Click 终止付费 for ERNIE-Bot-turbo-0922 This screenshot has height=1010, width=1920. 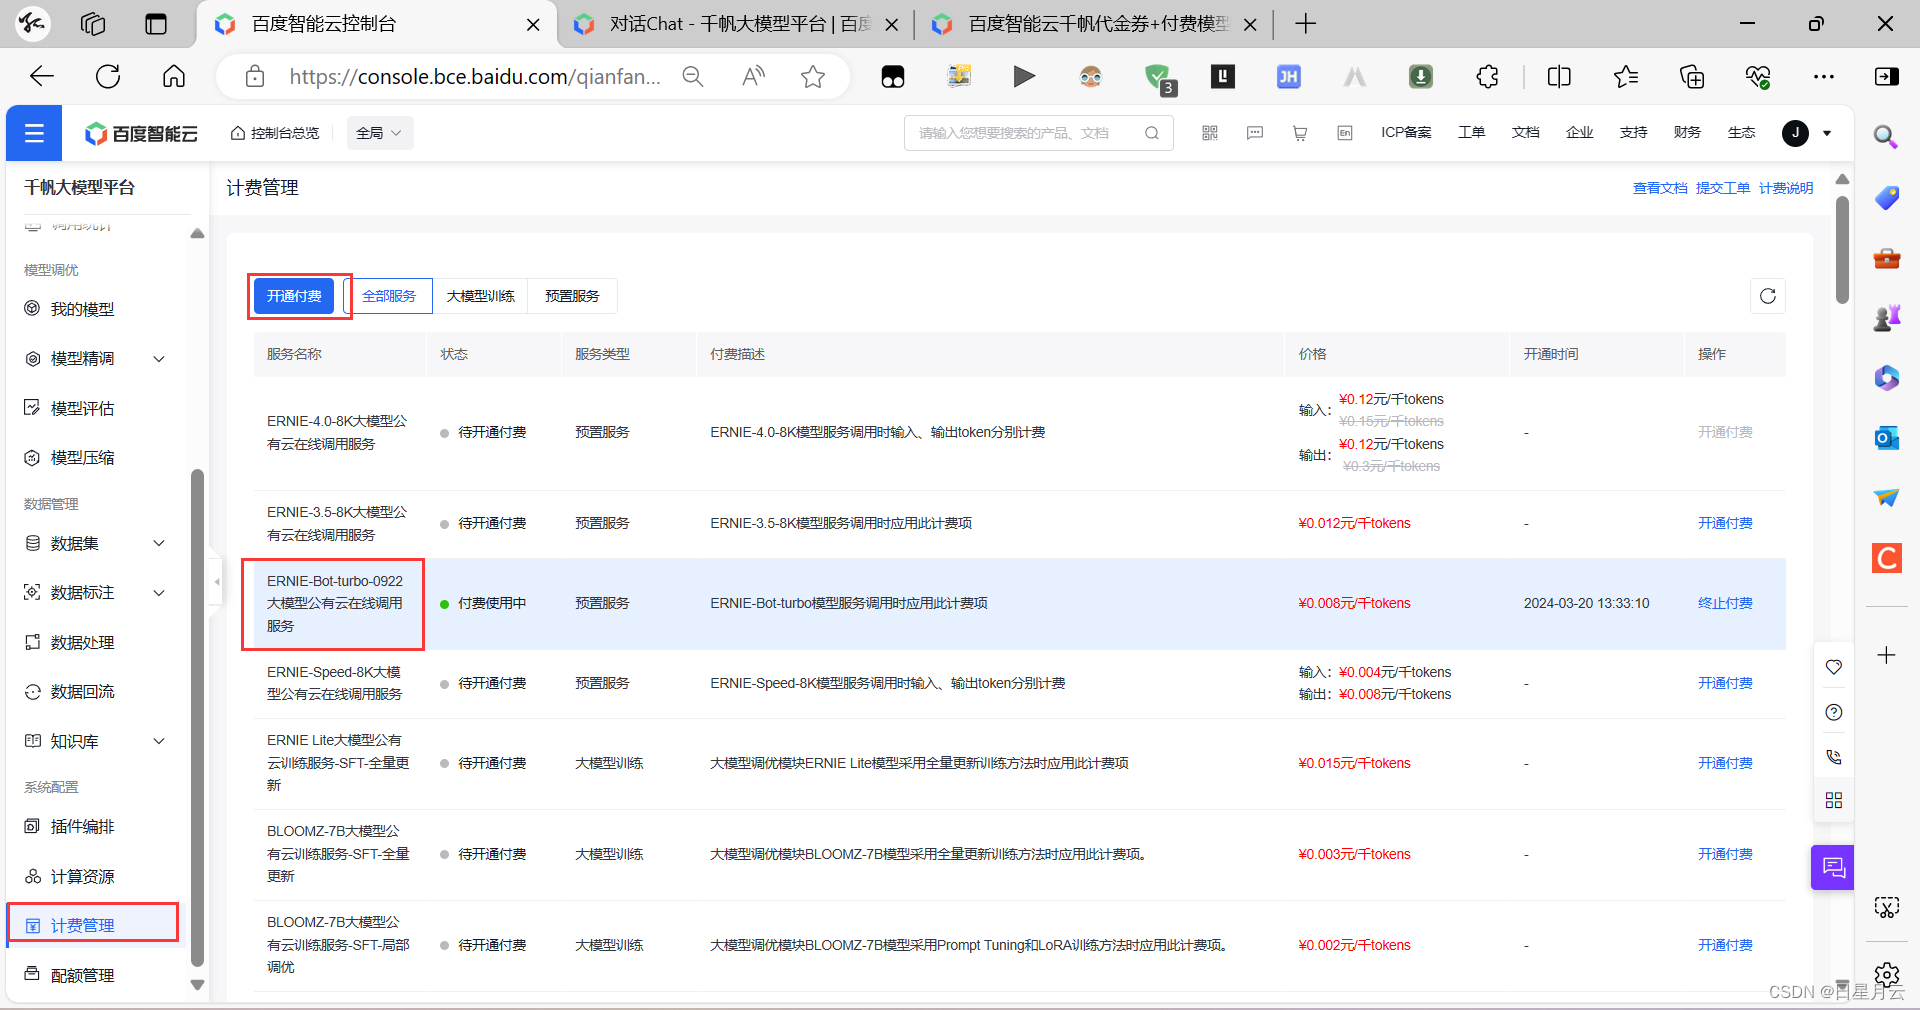click(1725, 603)
